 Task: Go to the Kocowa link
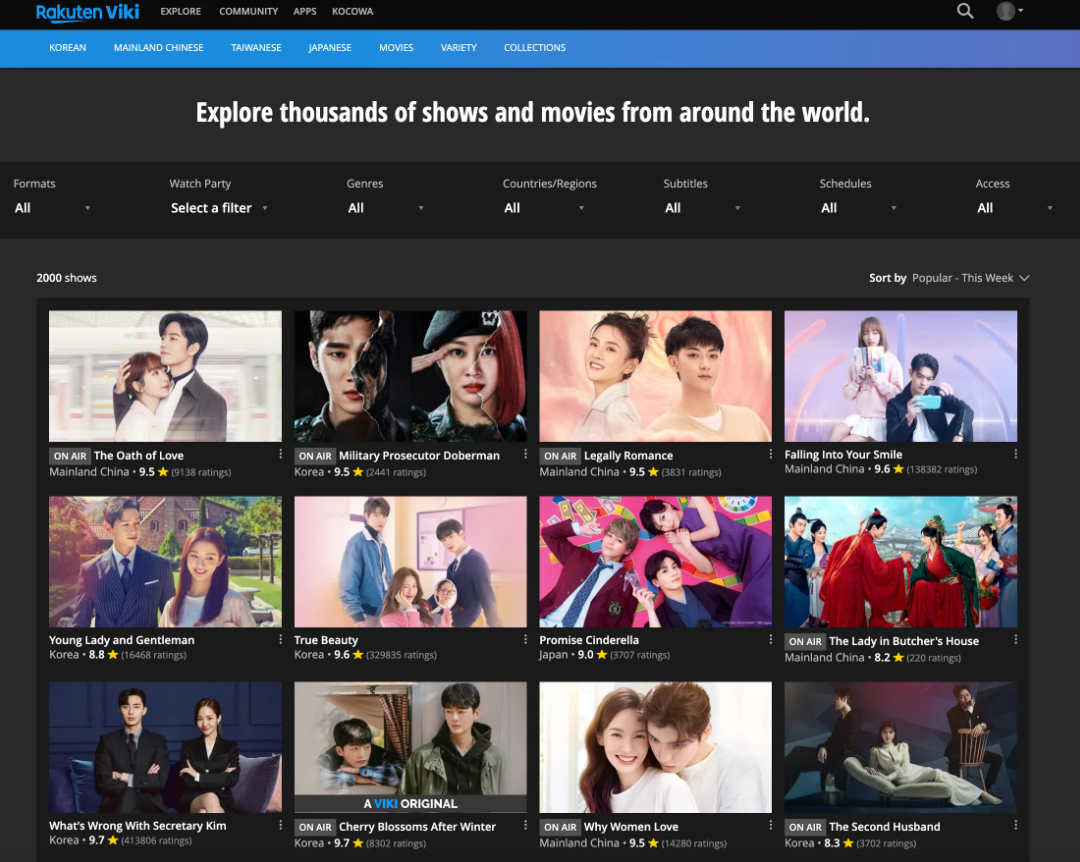tap(352, 12)
